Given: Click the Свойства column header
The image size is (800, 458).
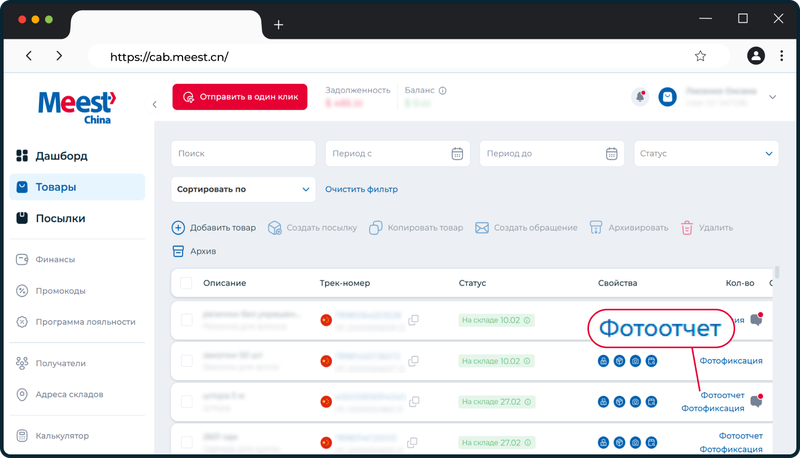Looking at the screenshot, I should coord(617,283).
